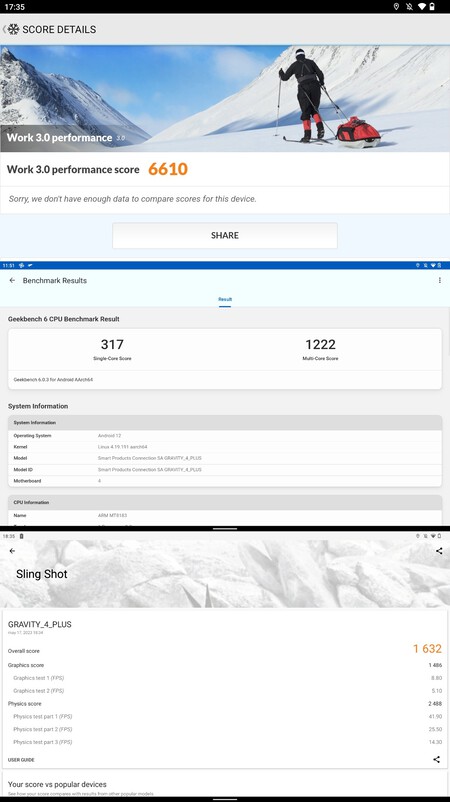The height and width of the screenshot is (802, 450).
Task: Tap the battery icon in the top status bar
Action: pyautogui.click(x=433, y=7)
